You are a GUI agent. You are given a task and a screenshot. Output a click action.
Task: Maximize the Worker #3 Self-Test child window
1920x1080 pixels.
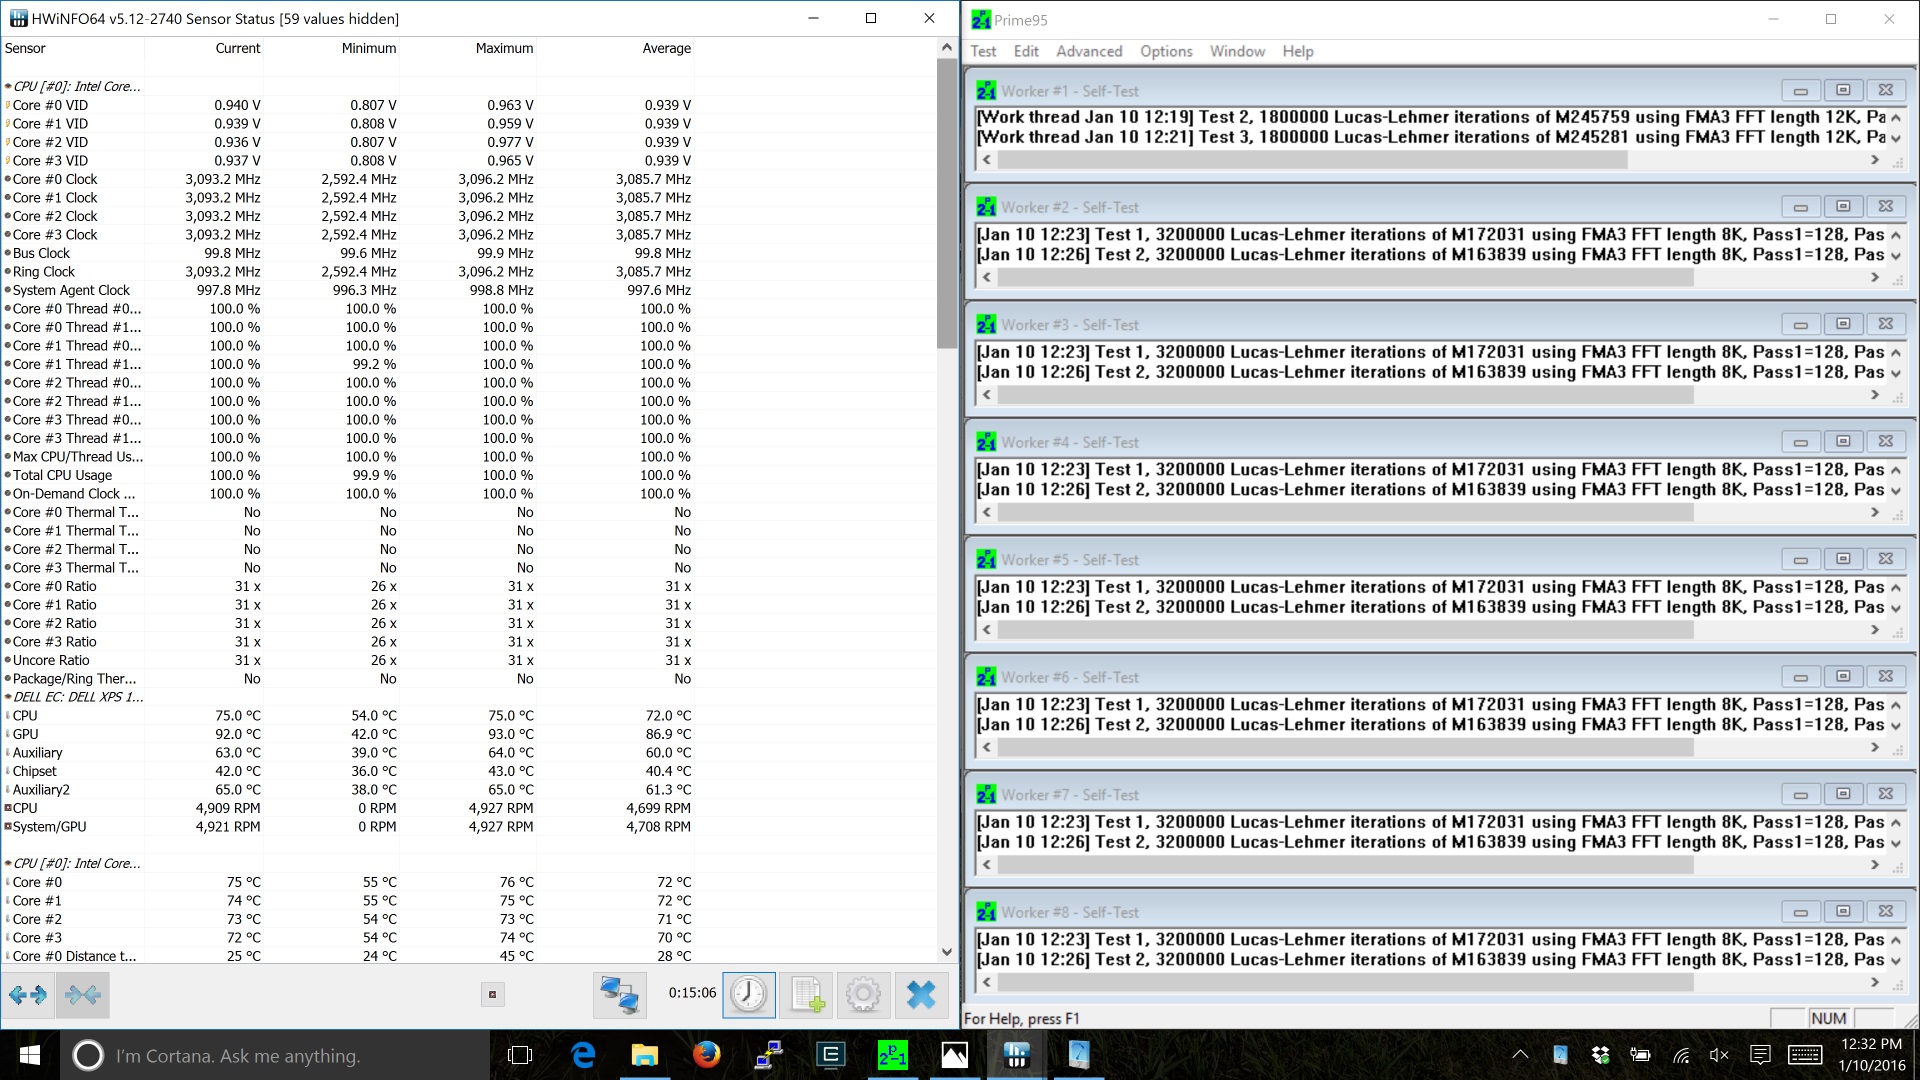(1843, 324)
